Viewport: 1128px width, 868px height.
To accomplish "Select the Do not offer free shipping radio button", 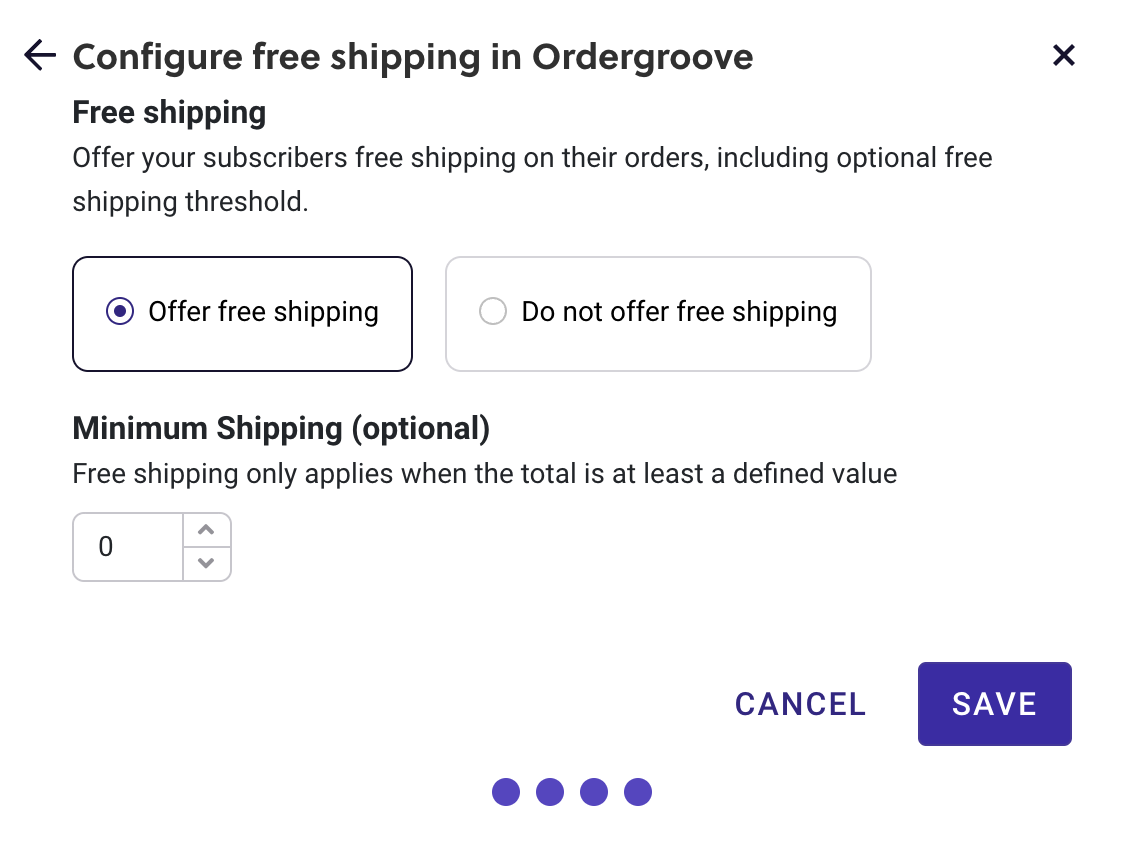I will coord(493,311).
